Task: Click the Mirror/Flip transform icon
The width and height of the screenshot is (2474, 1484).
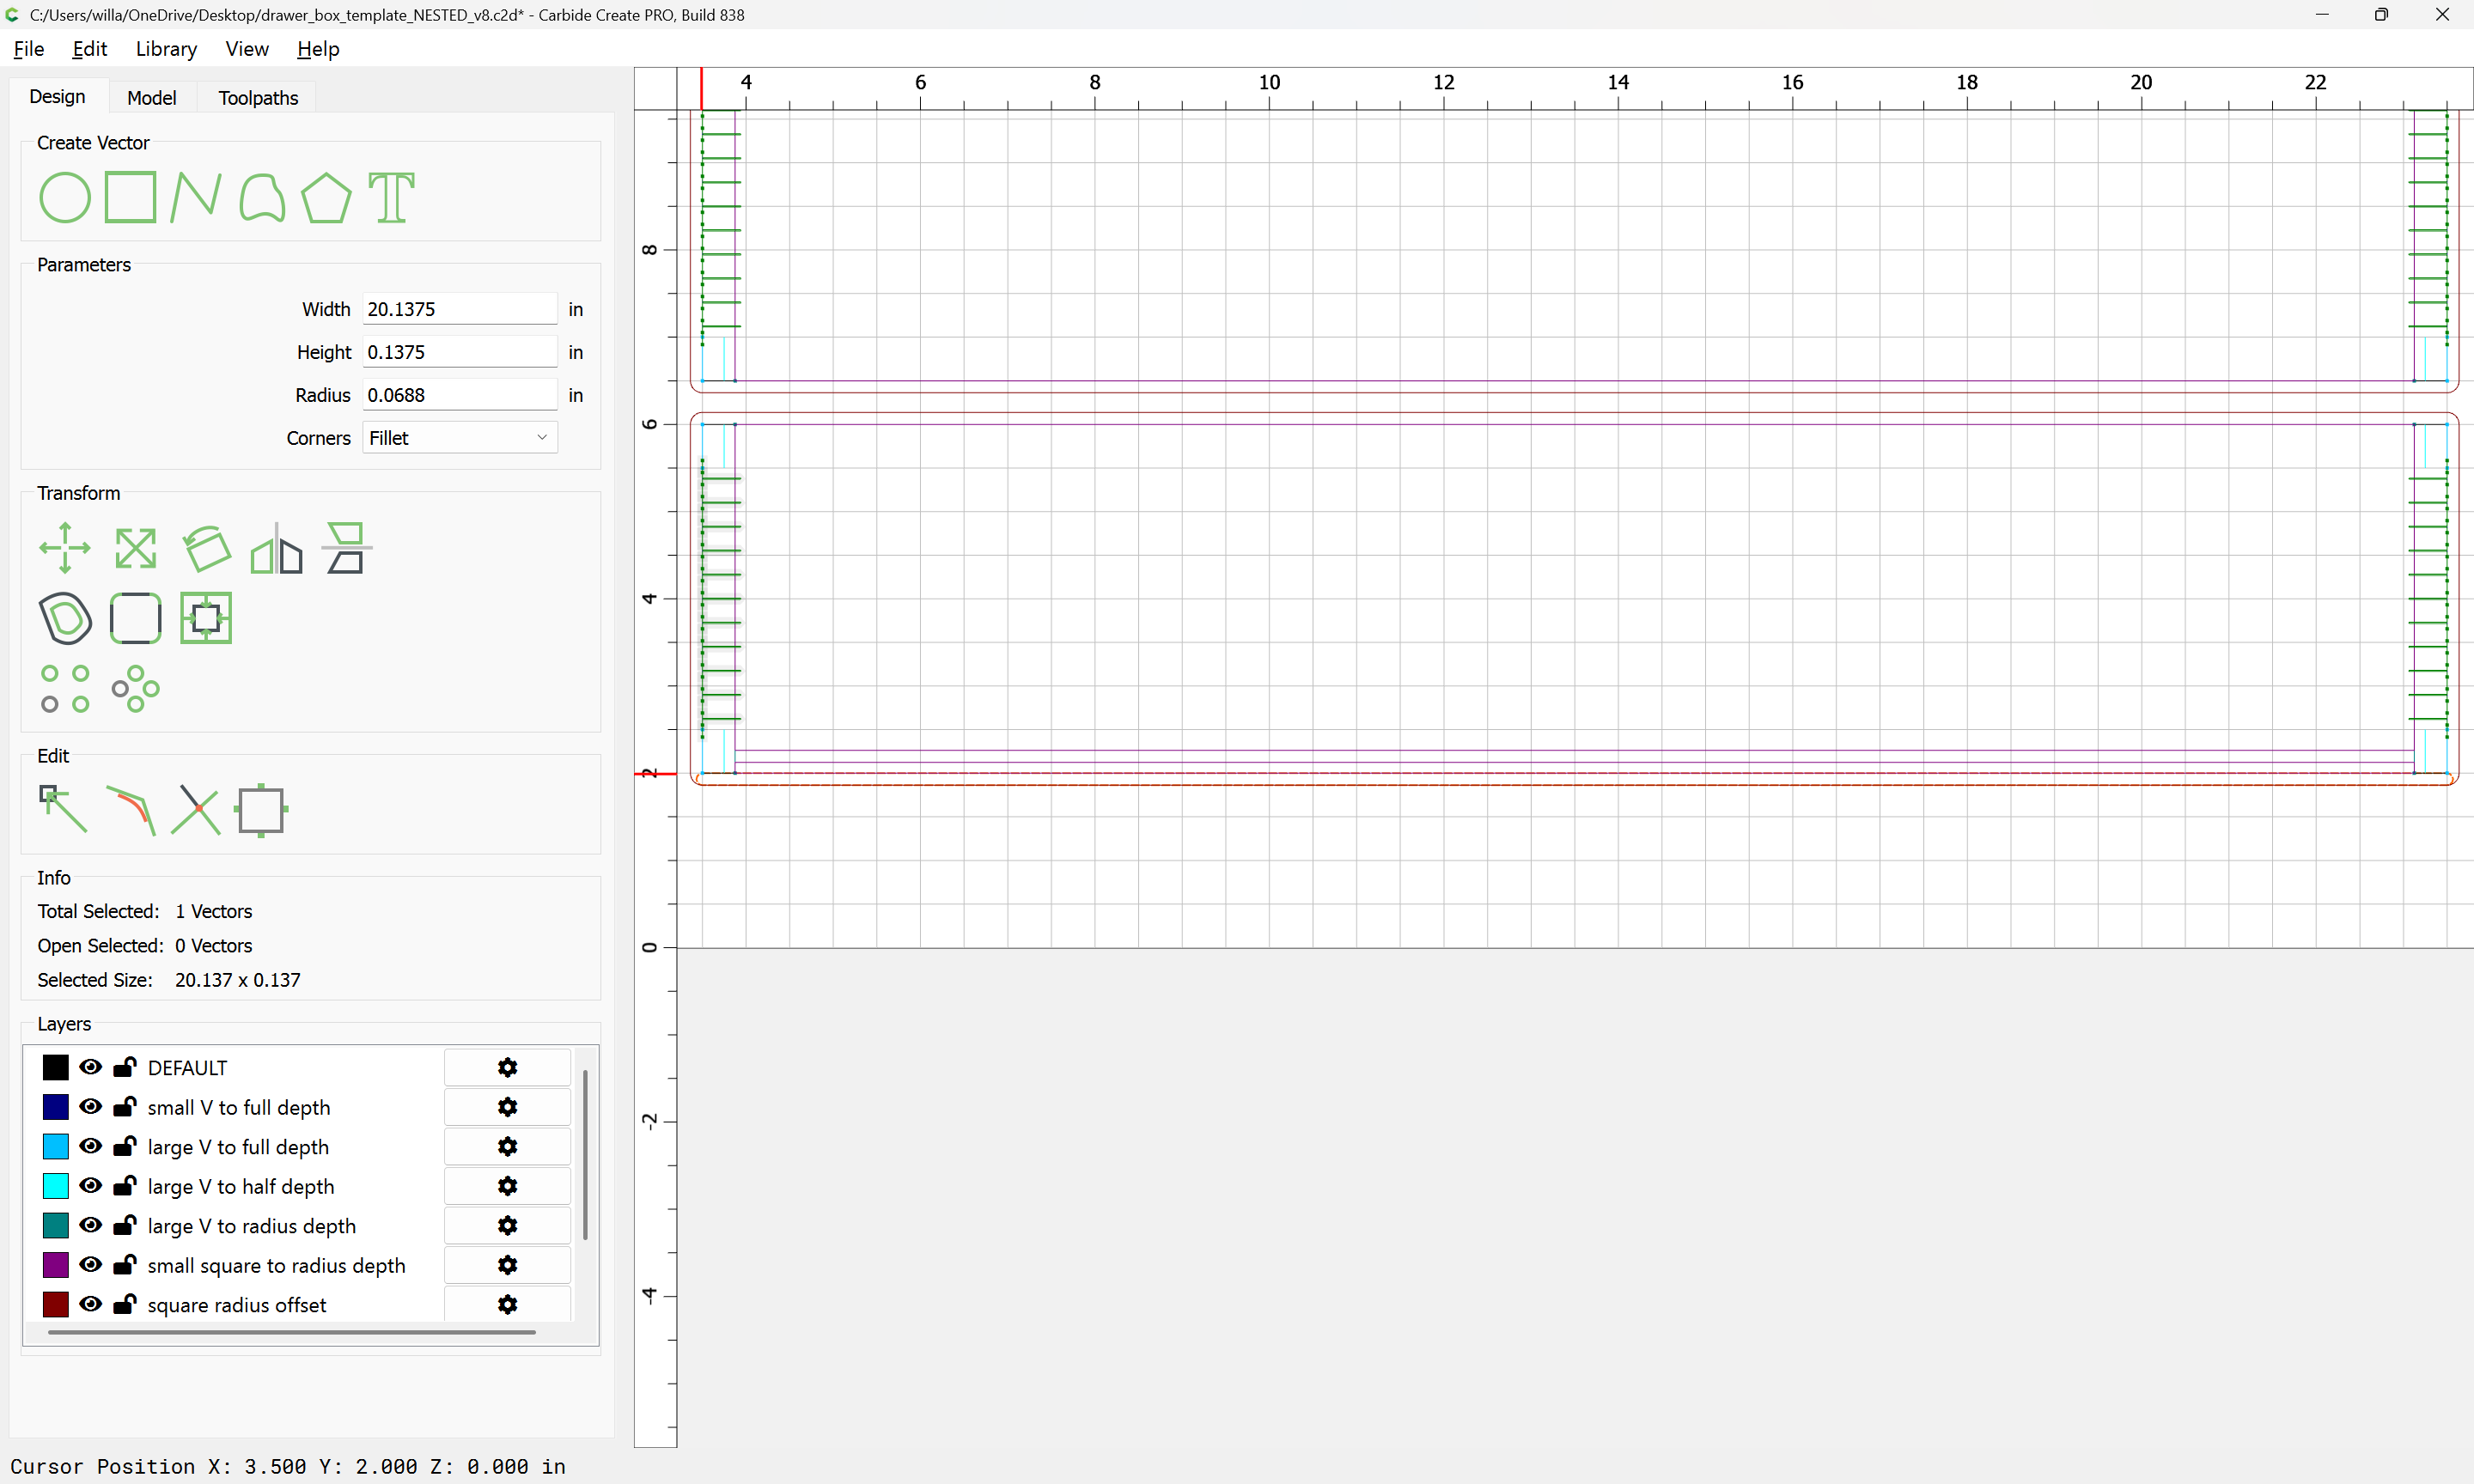Action: click(x=276, y=548)
